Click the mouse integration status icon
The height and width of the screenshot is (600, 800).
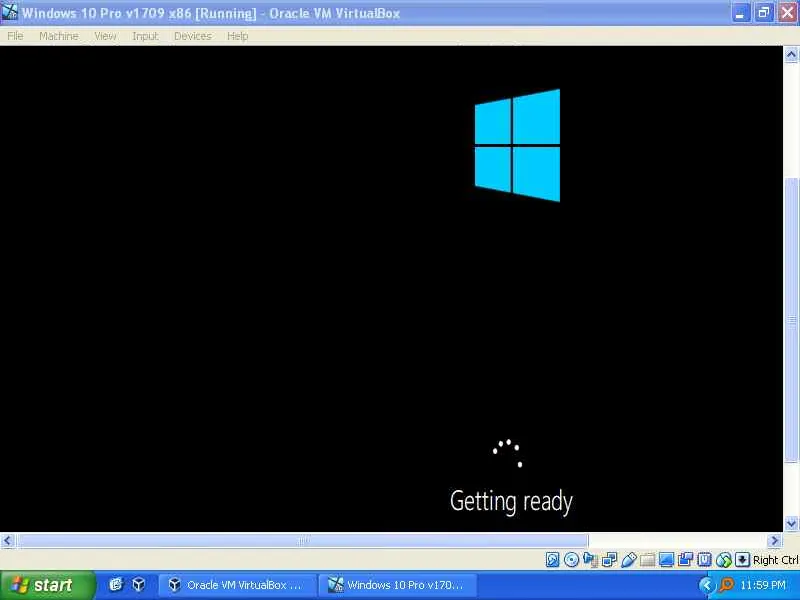(x=723, y=560)
